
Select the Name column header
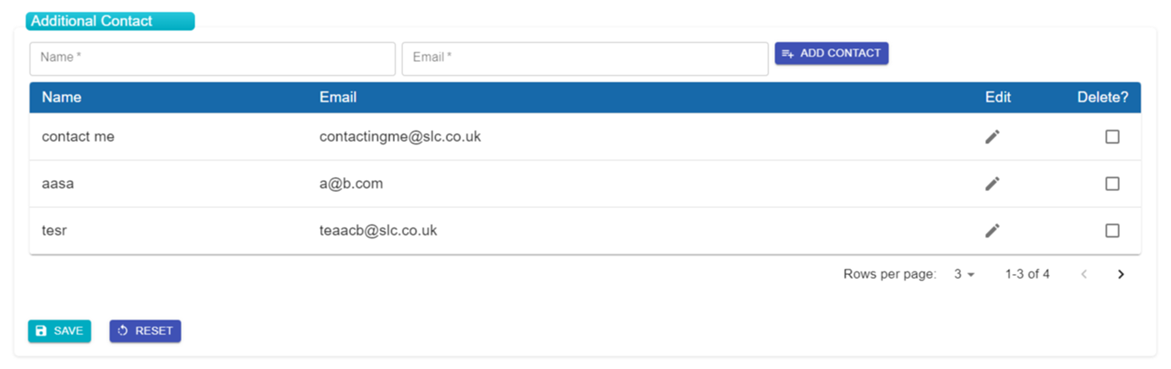click(61, 97)
